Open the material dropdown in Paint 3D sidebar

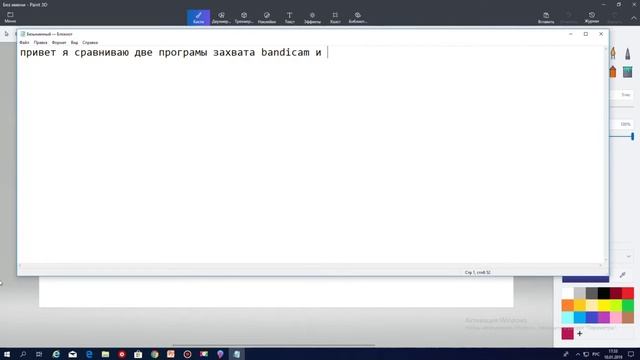click(x=623, y=256)
